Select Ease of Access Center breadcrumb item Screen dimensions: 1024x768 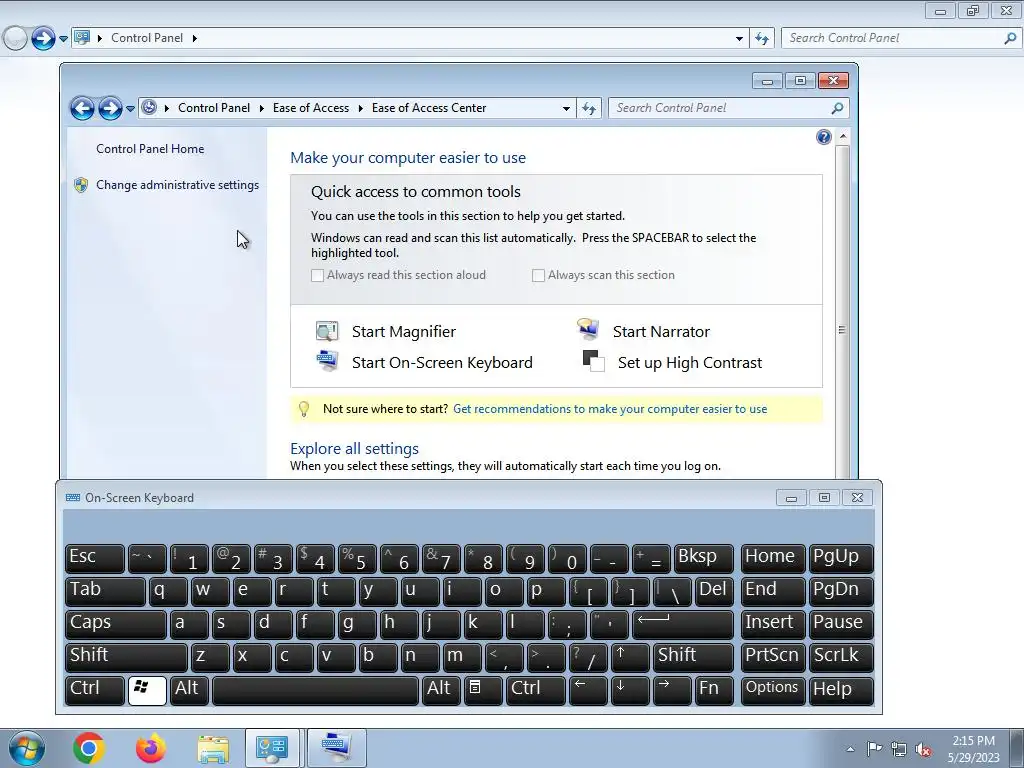[429, 108]
